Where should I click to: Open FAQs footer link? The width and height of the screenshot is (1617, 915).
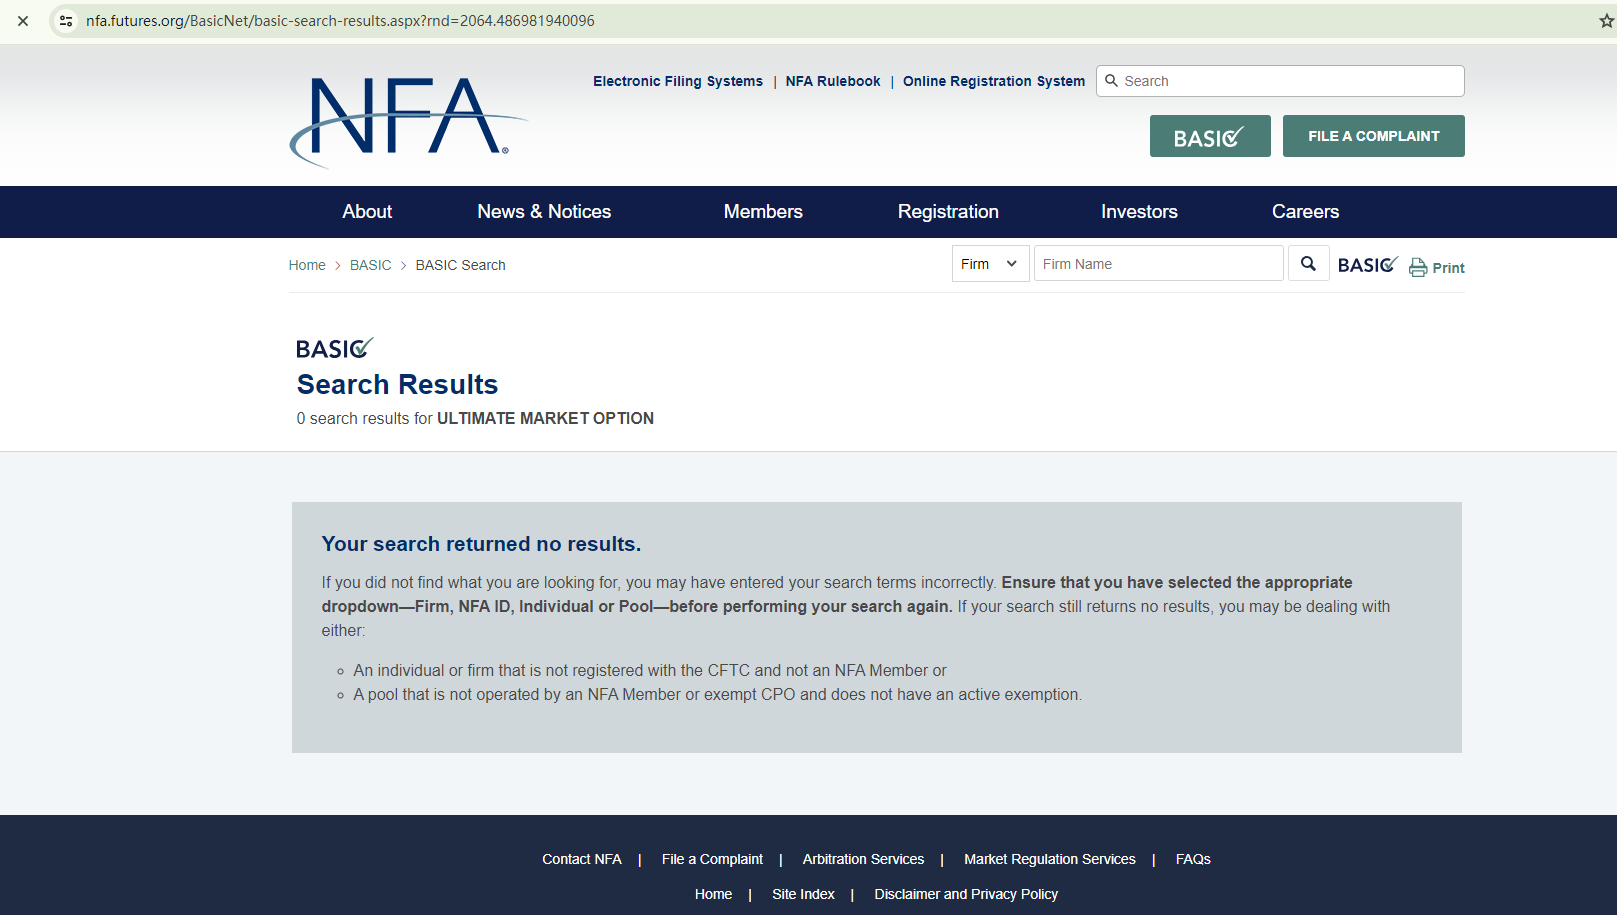[1193, 859]
